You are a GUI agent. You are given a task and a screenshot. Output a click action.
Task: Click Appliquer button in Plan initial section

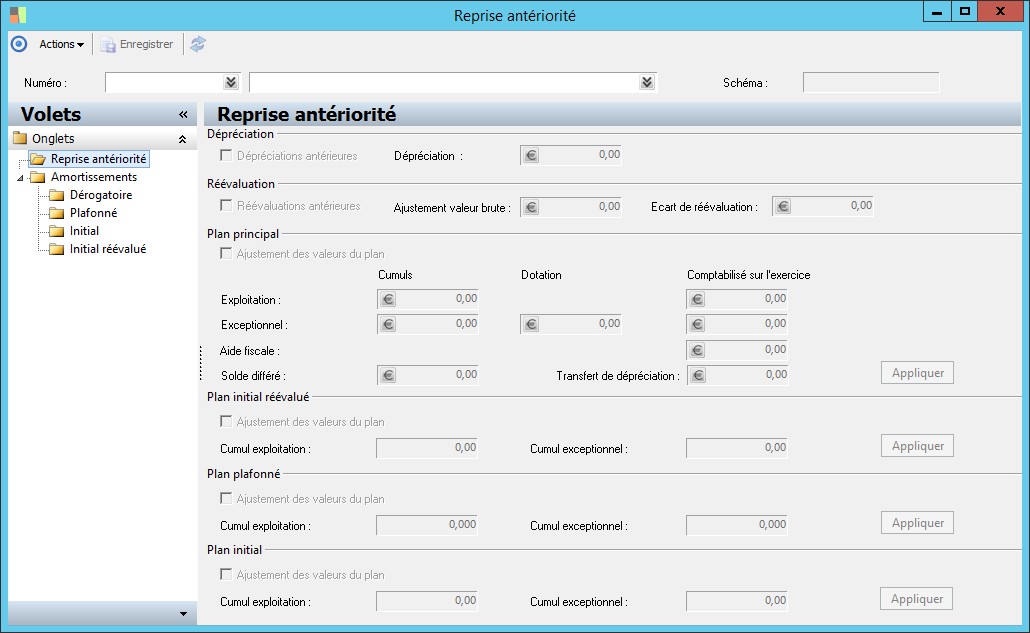coord(916,599)
